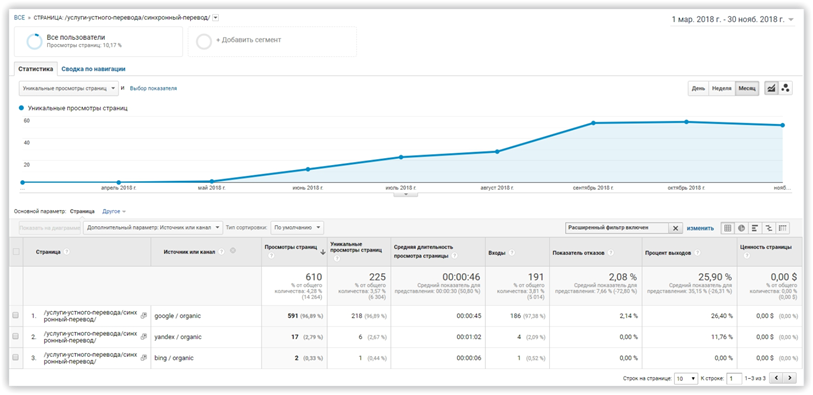The image size is (813, 395).
Task: Select the line chart type icon
Action: (x=771, y=89)
